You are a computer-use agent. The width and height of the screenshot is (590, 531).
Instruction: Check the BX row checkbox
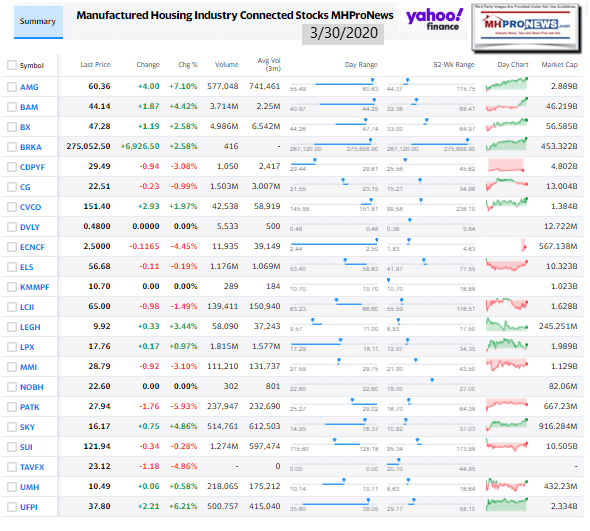click(x=12, y=127)
